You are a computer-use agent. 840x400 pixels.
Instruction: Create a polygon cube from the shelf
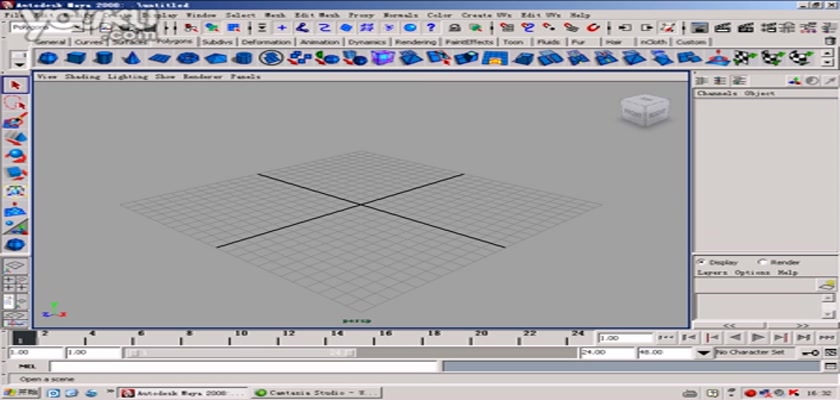tap(76, 57)
